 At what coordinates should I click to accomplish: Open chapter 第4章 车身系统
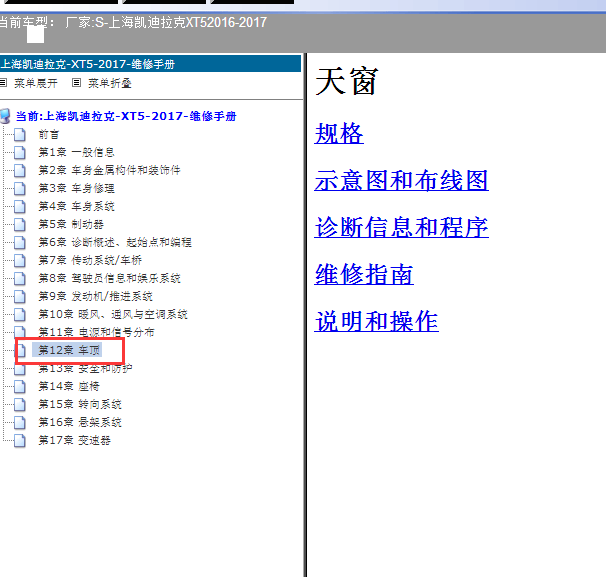(77, 206)
